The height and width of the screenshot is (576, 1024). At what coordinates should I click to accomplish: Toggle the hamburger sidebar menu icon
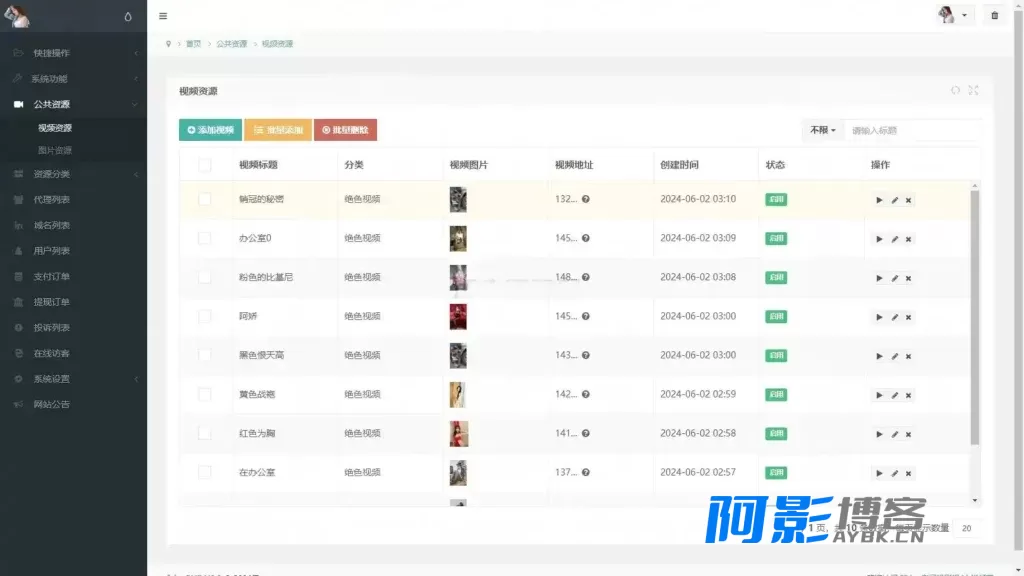click(x=163, y=16)
